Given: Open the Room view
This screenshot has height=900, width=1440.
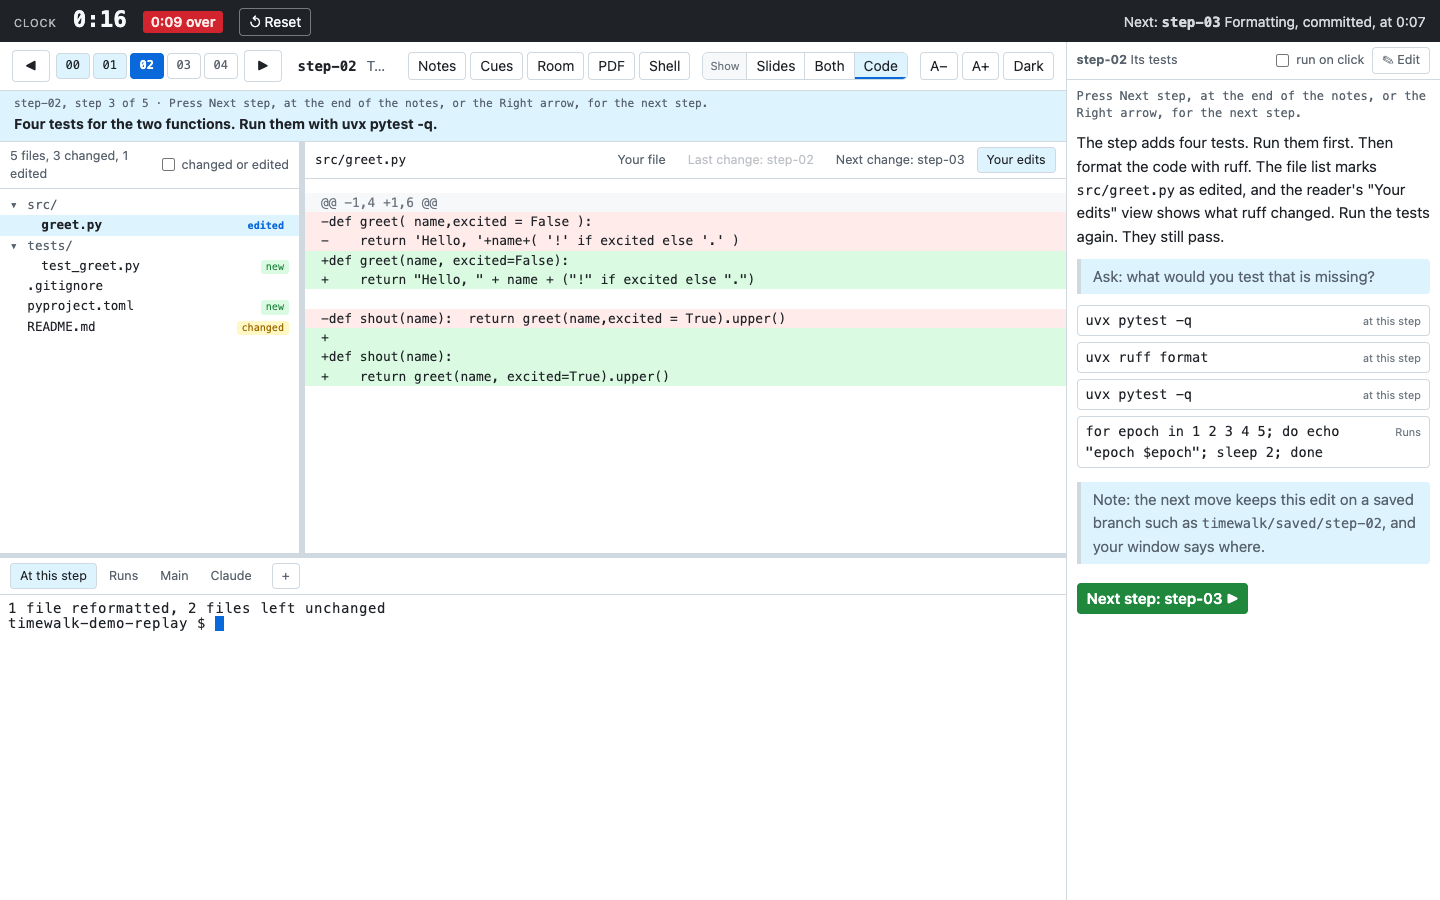Looking at the screenshot, I should pyautogui.click(x=555, y=66).
